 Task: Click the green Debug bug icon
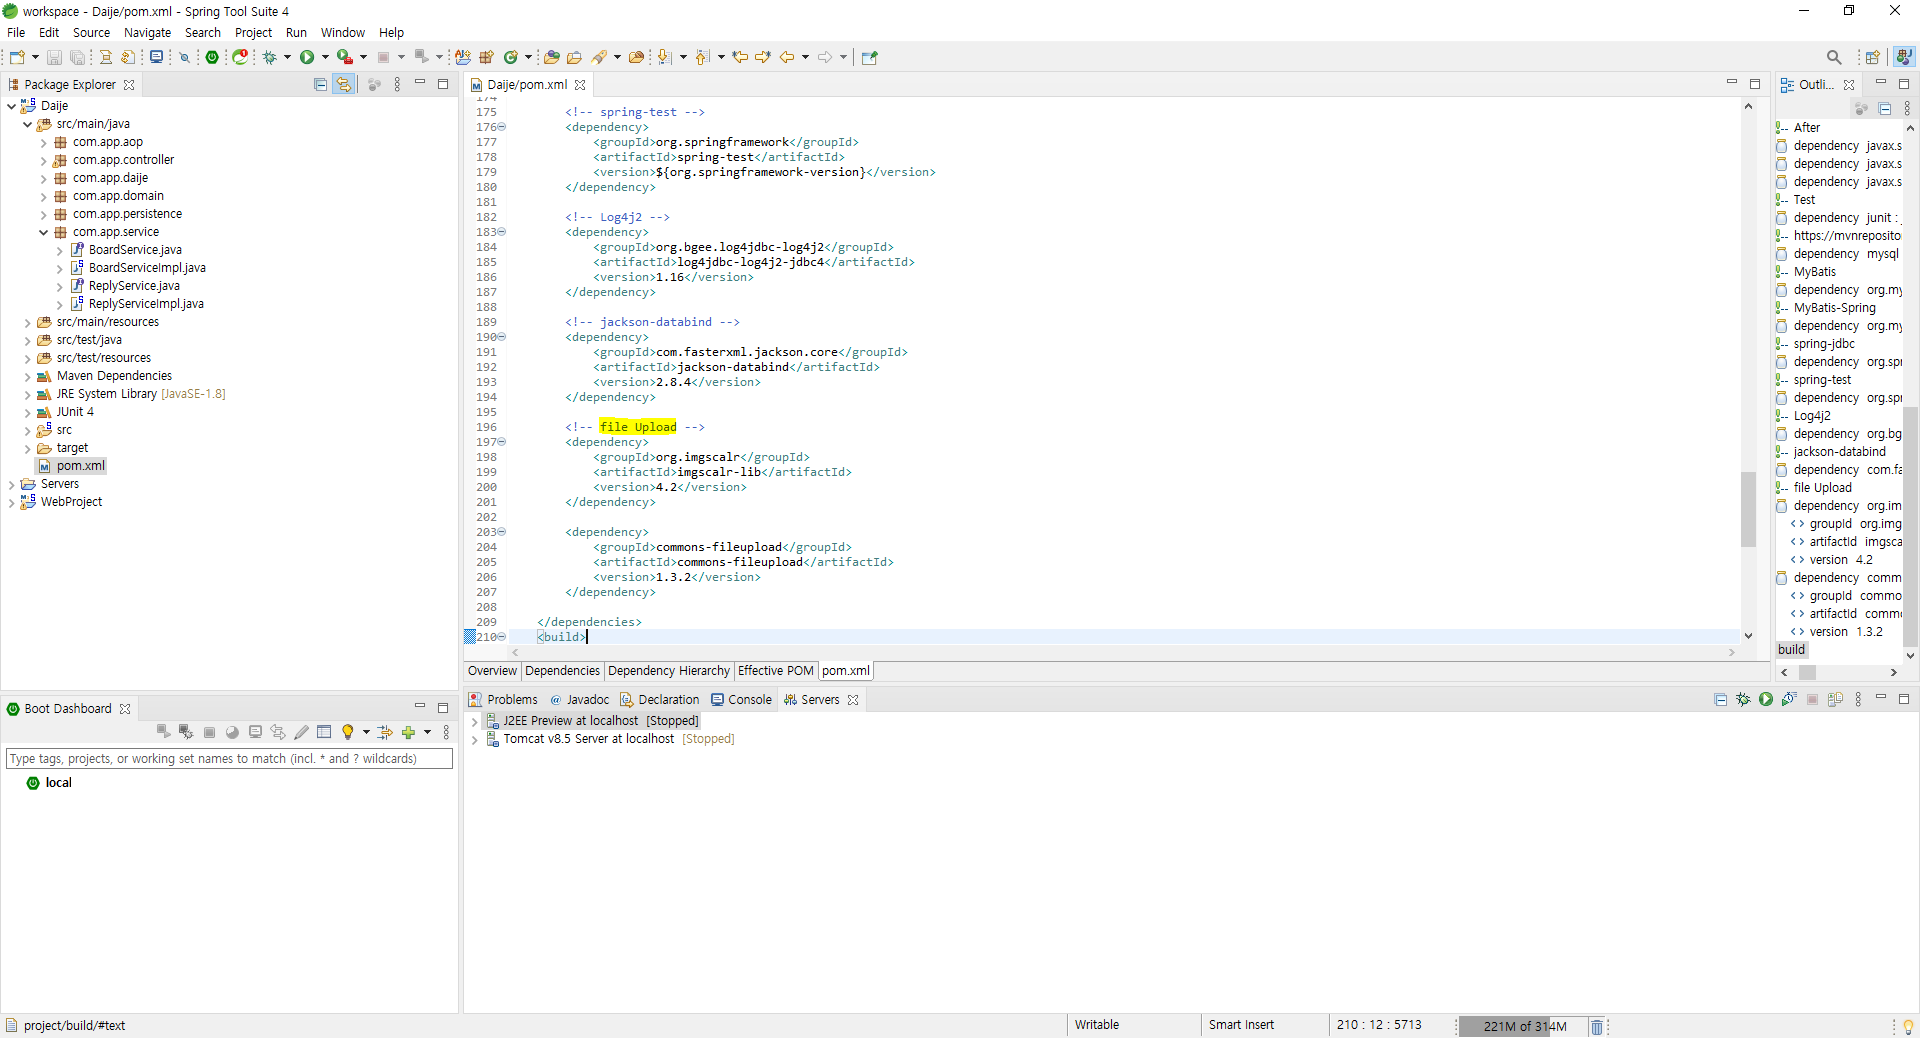coord(269,57)
